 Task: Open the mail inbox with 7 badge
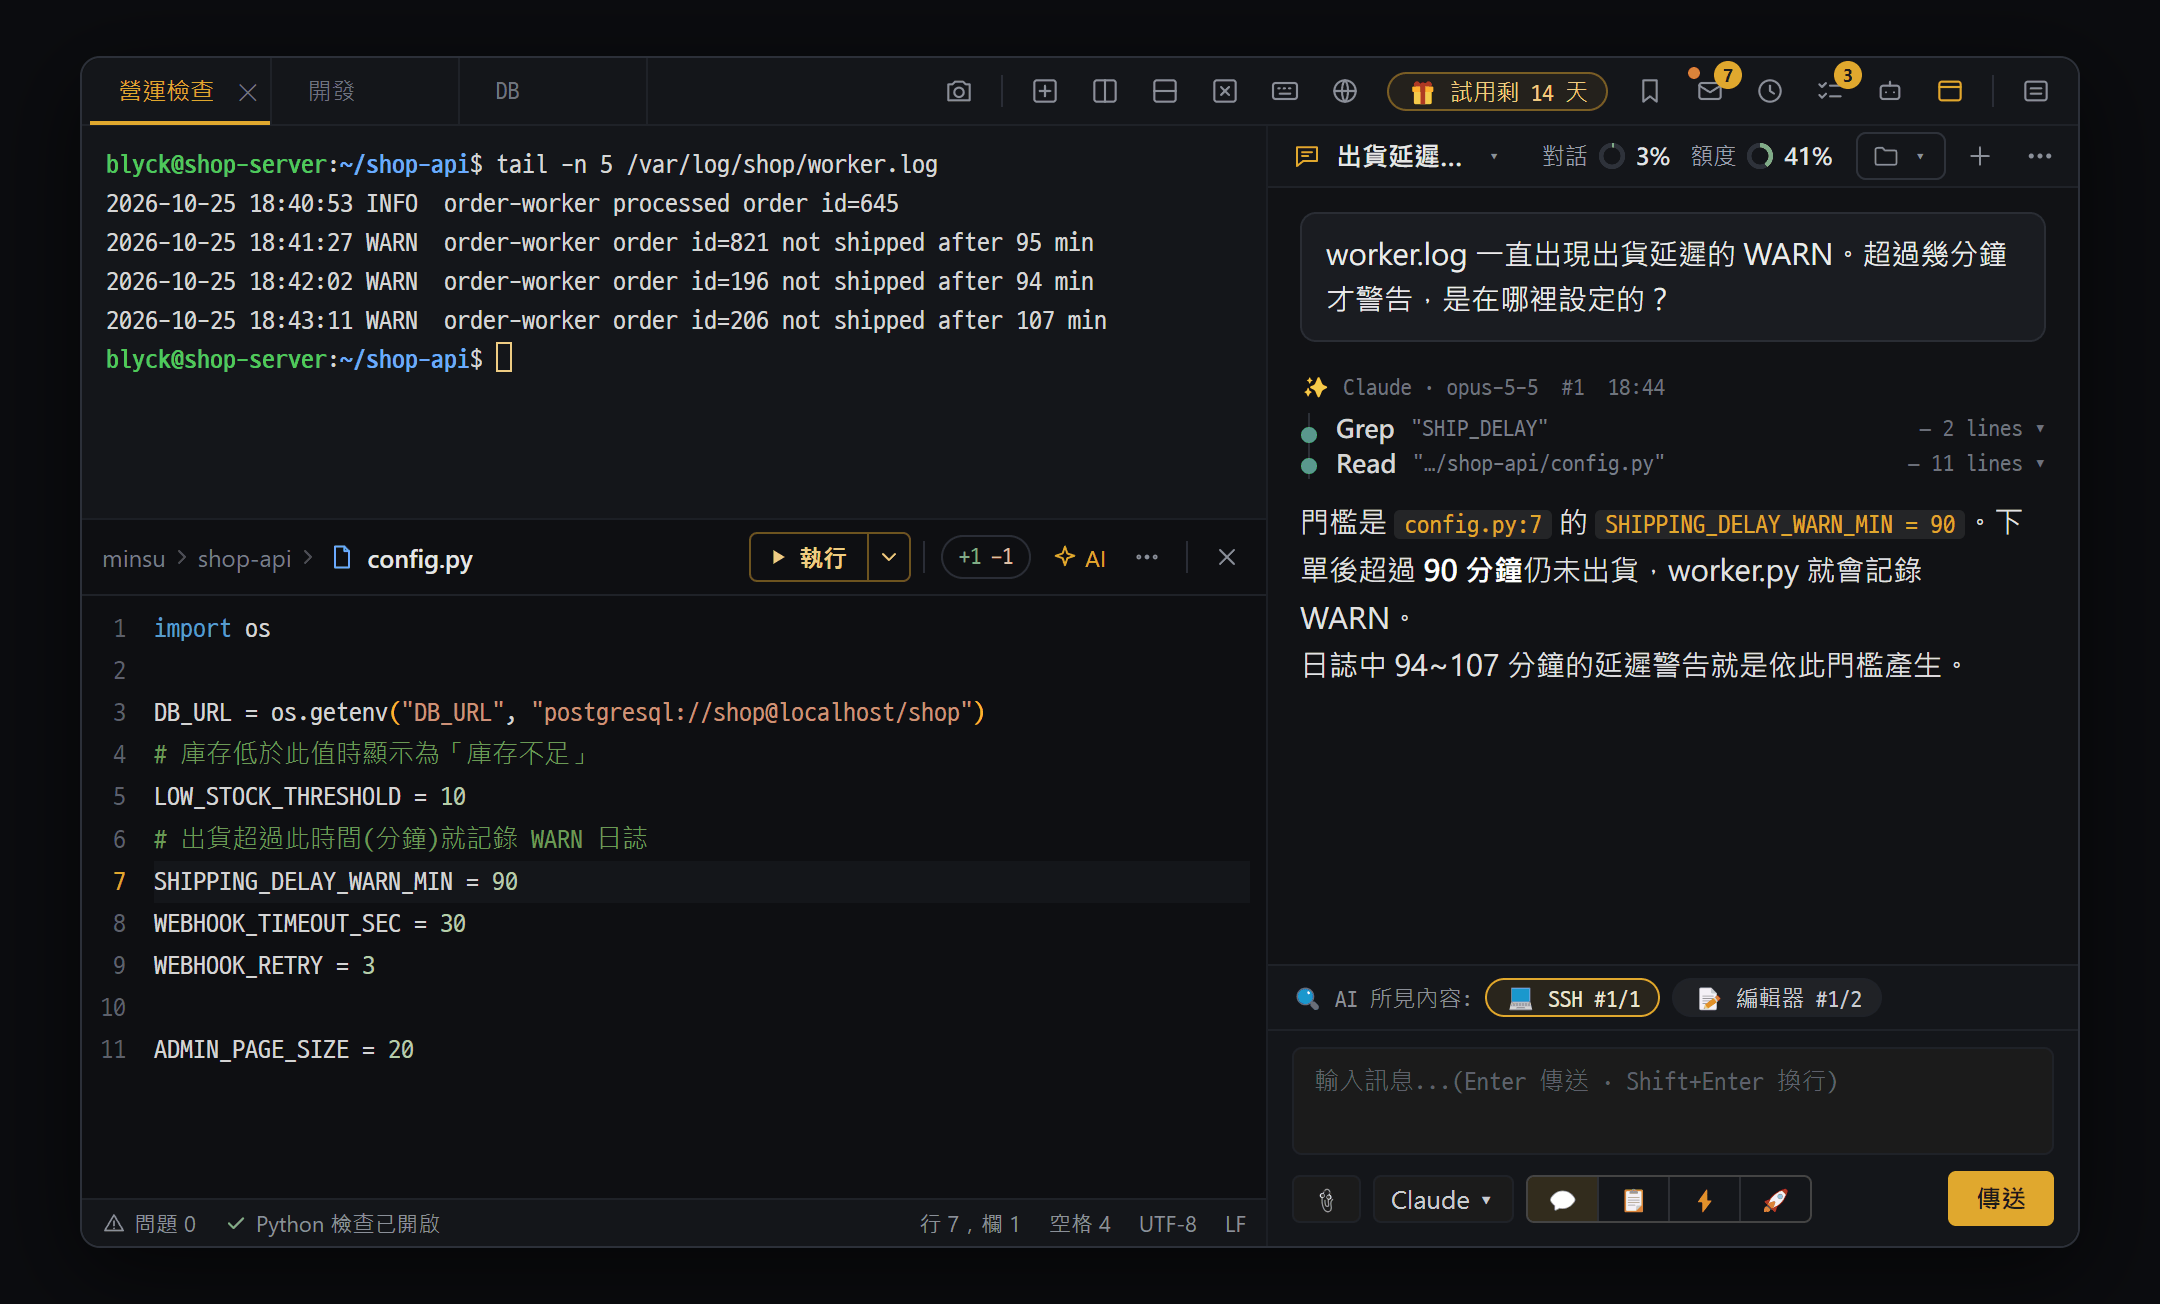pyautogui.click(x=1710, y=92)
